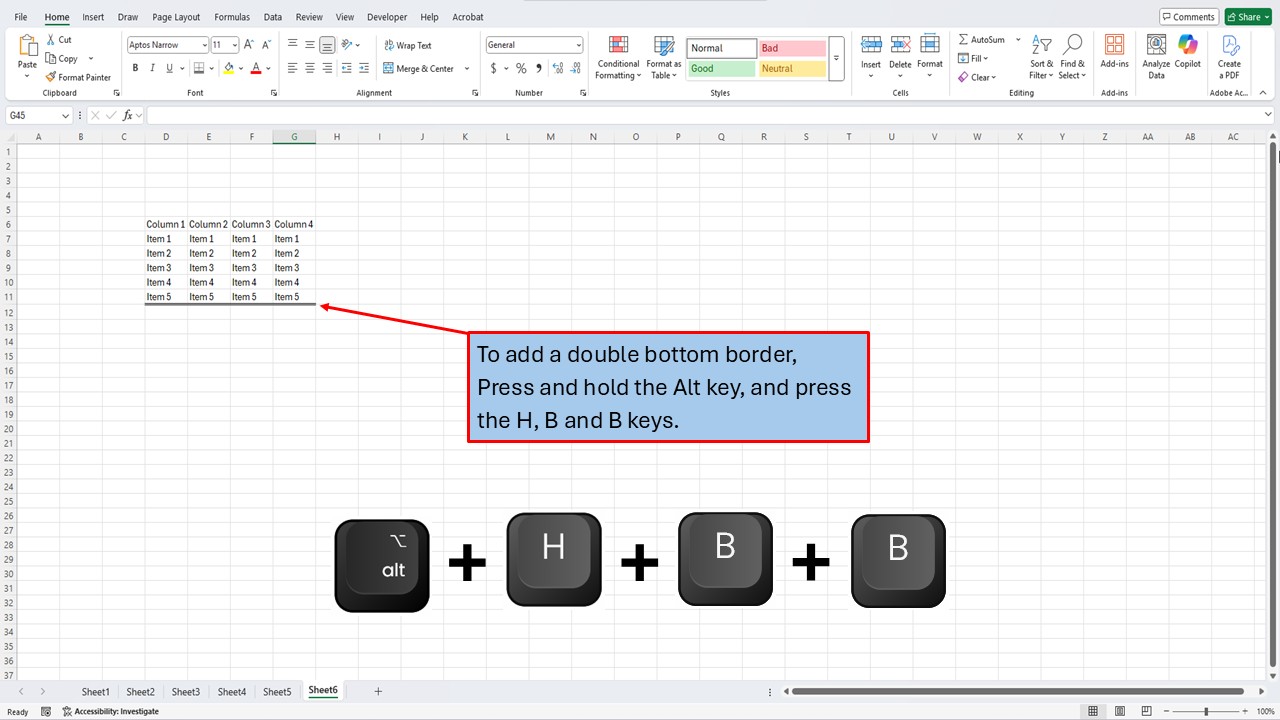
Task: Enable Wrap Text for the cell
Action: (x=407, y=44)
